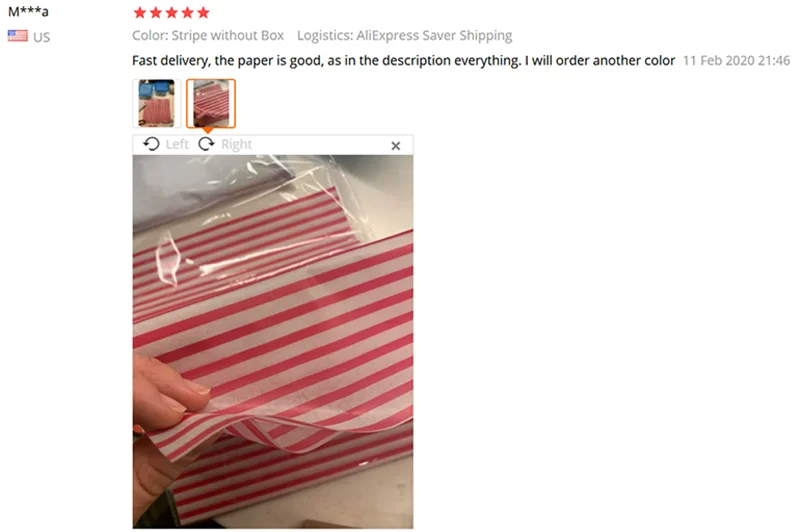The height and width of the screenshot is (532, 800).
Task: Select the highlighted second review thumbnail
Action: tap(211, 103)
